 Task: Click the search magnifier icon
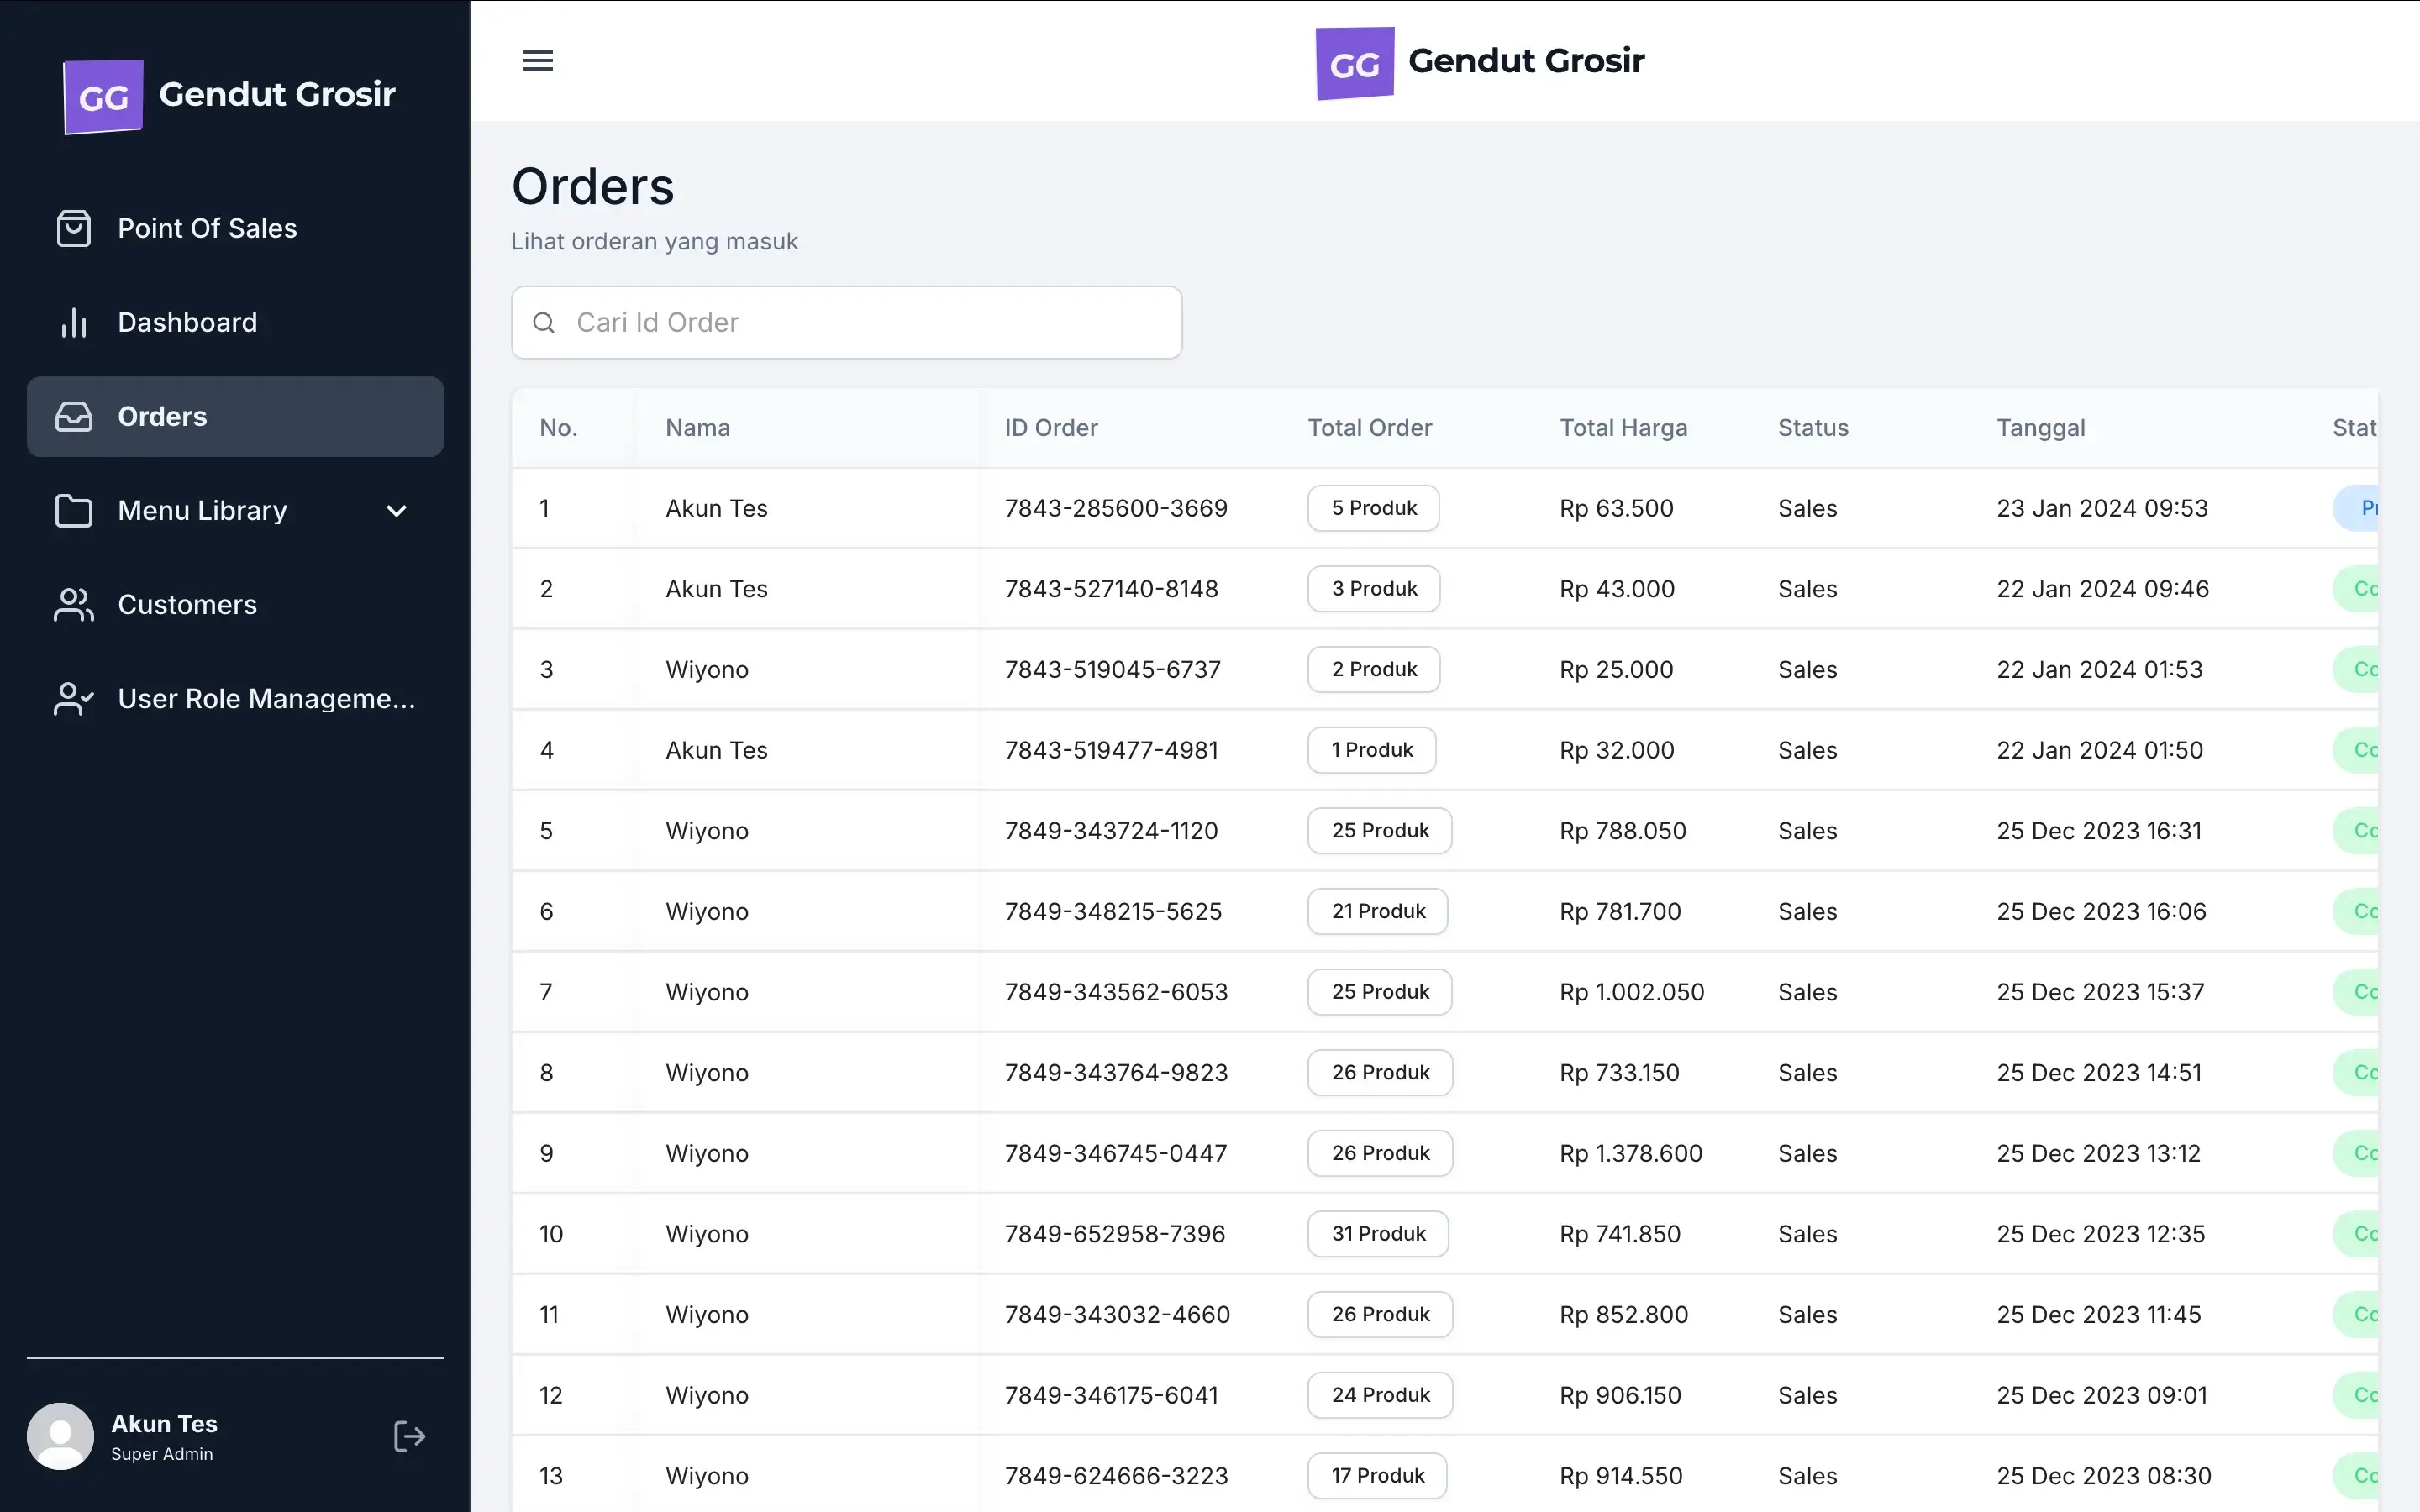click(544, 323)
